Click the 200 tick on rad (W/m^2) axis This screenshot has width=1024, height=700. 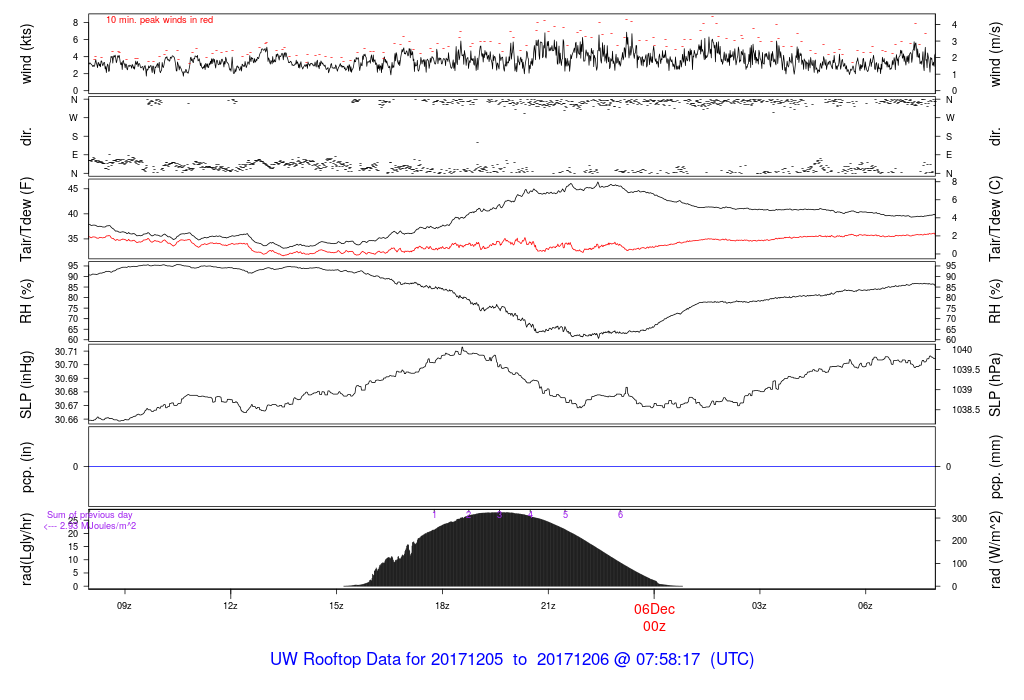click(x=959, y=541)
